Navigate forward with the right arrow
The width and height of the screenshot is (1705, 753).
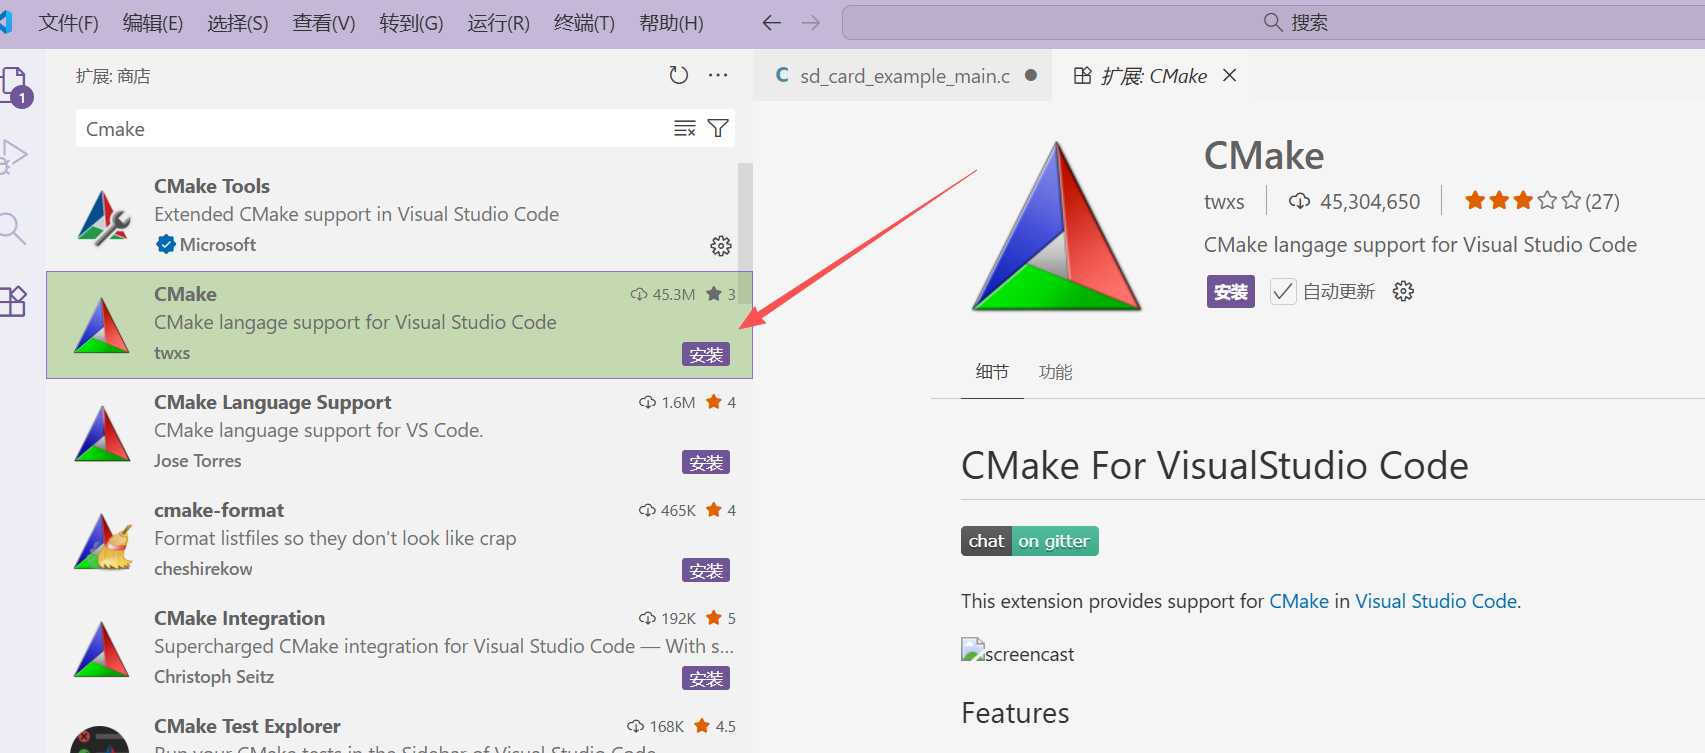(x=811, y=23)
